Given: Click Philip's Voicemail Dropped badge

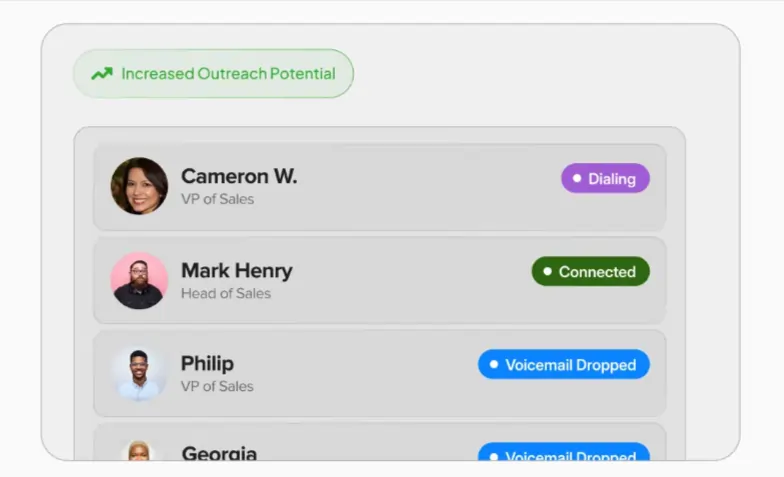Looking at the screenshot, I should (563, 365).
